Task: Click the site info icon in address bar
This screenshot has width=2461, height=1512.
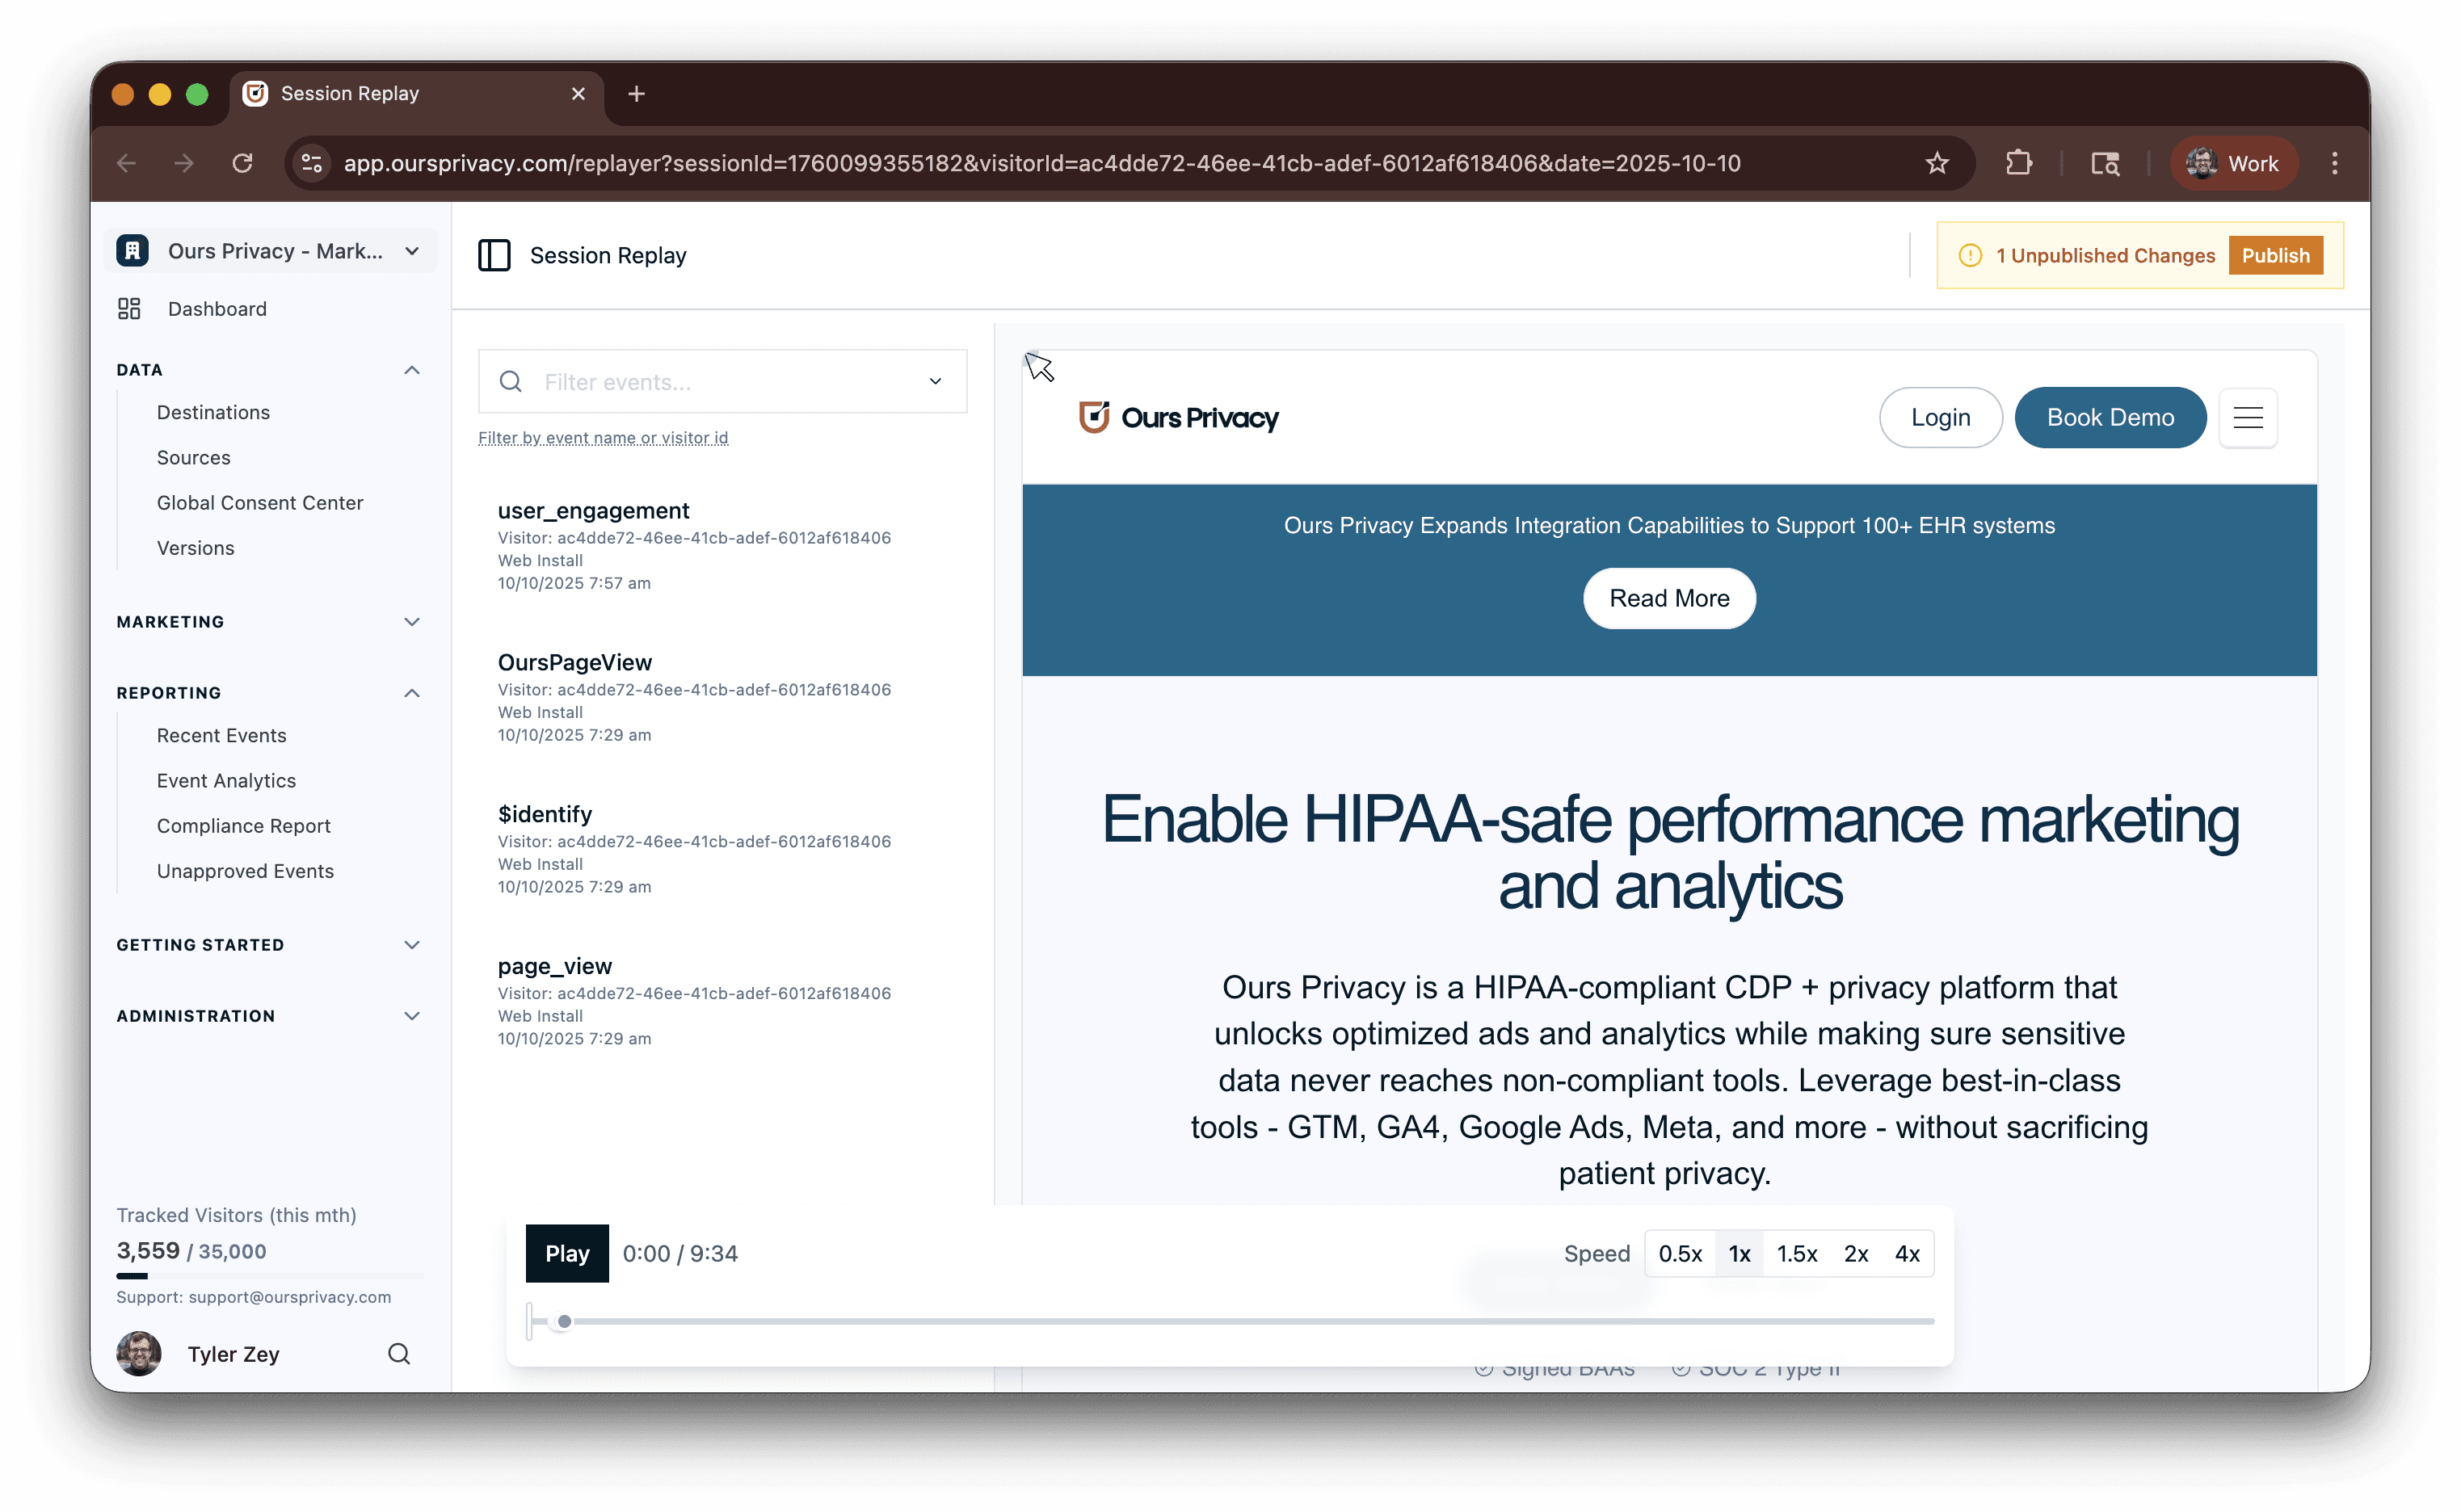Action: [x=312, y=163]
